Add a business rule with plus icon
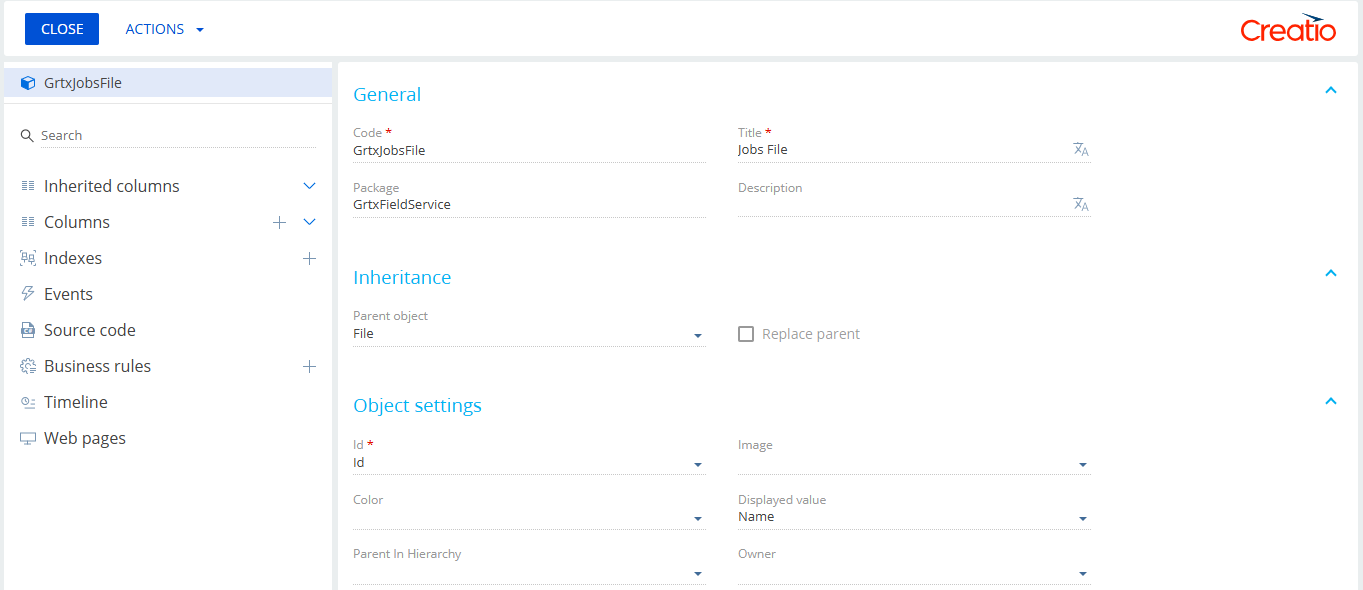 (x=309, y=366)
